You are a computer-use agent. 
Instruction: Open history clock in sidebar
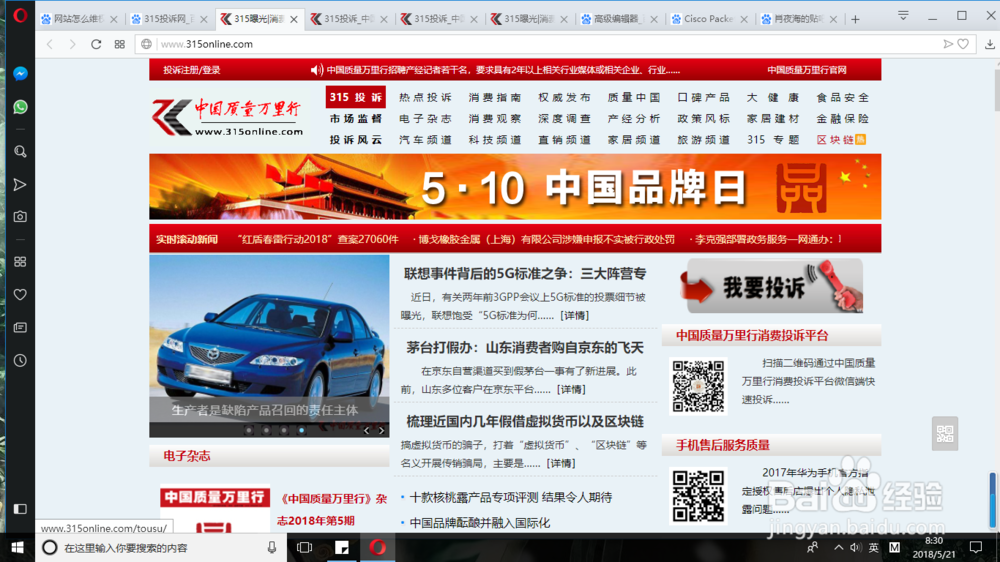[x=20, y=360]
